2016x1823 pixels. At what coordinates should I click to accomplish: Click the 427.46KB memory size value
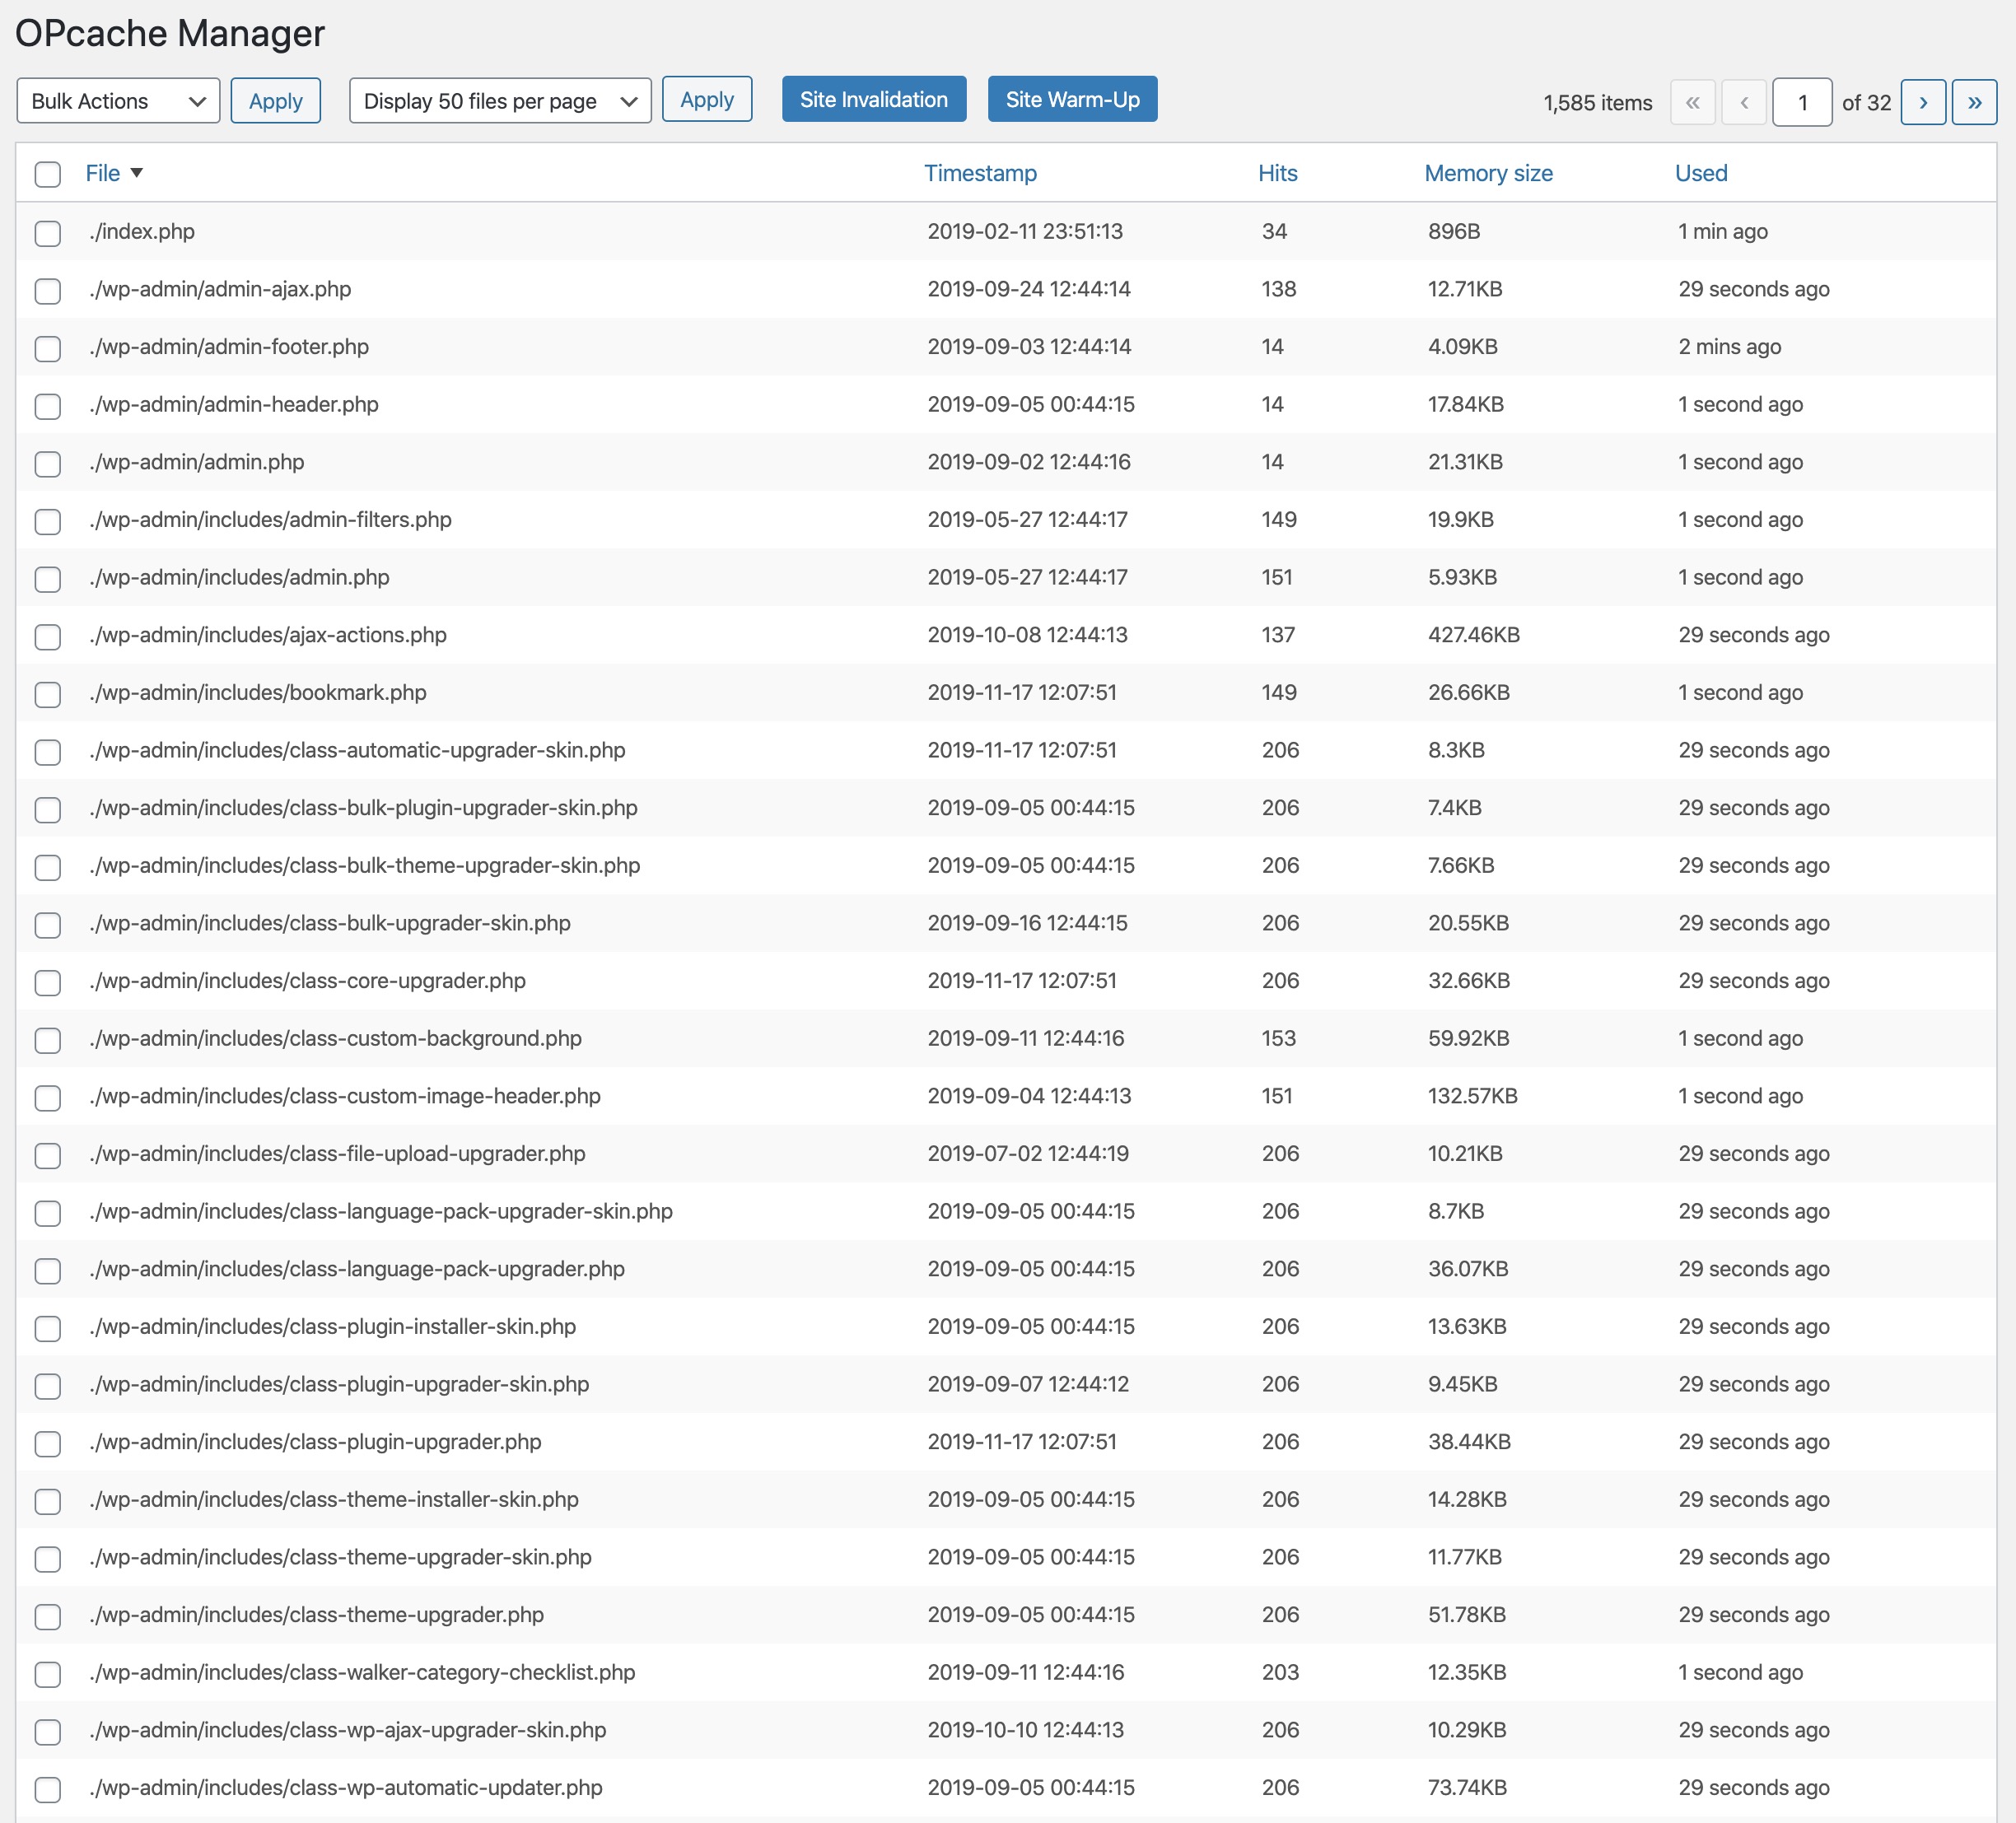(x=1474, y=635)
